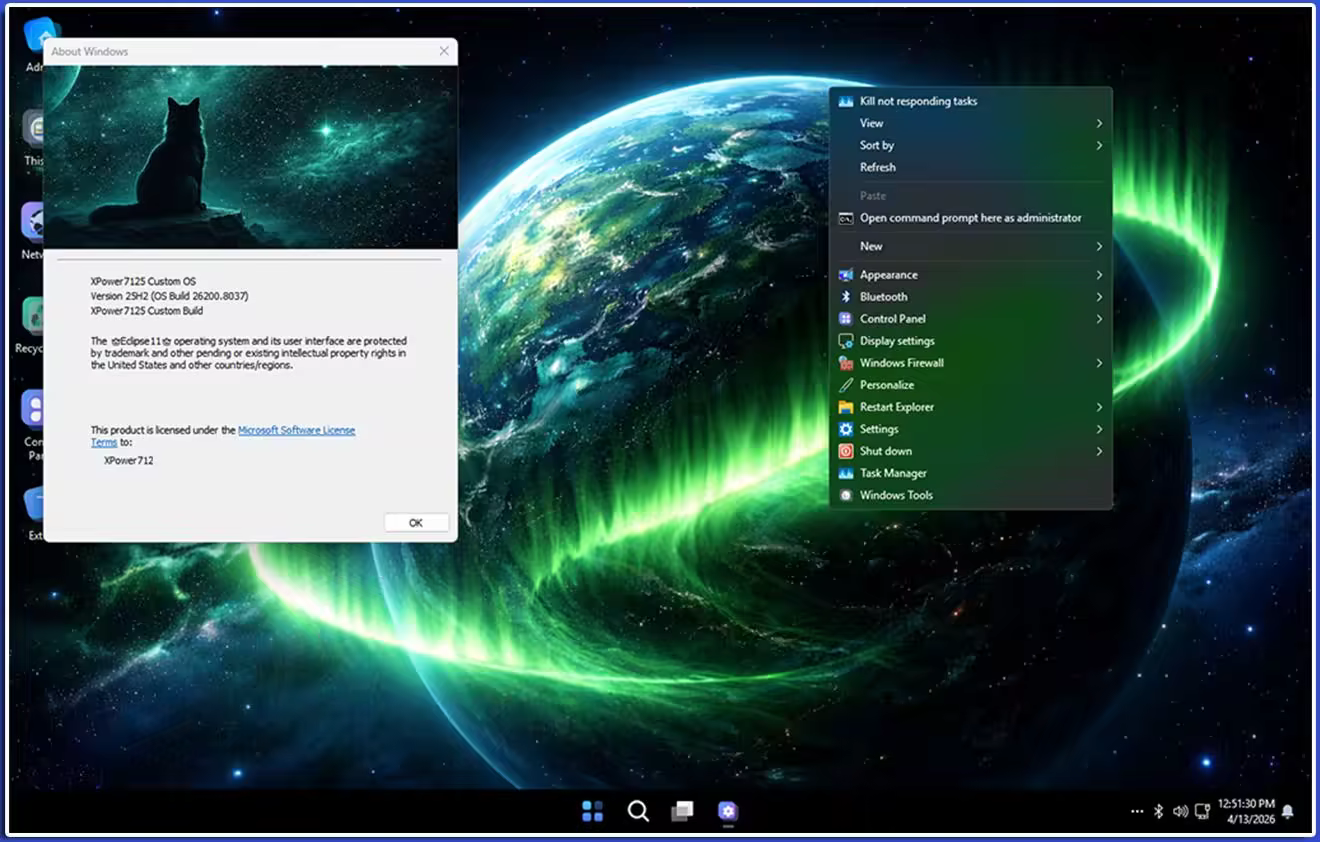Open taskbar Search magnifier icon
This screenshot has height=842, width=1320.
pos(638,811)
